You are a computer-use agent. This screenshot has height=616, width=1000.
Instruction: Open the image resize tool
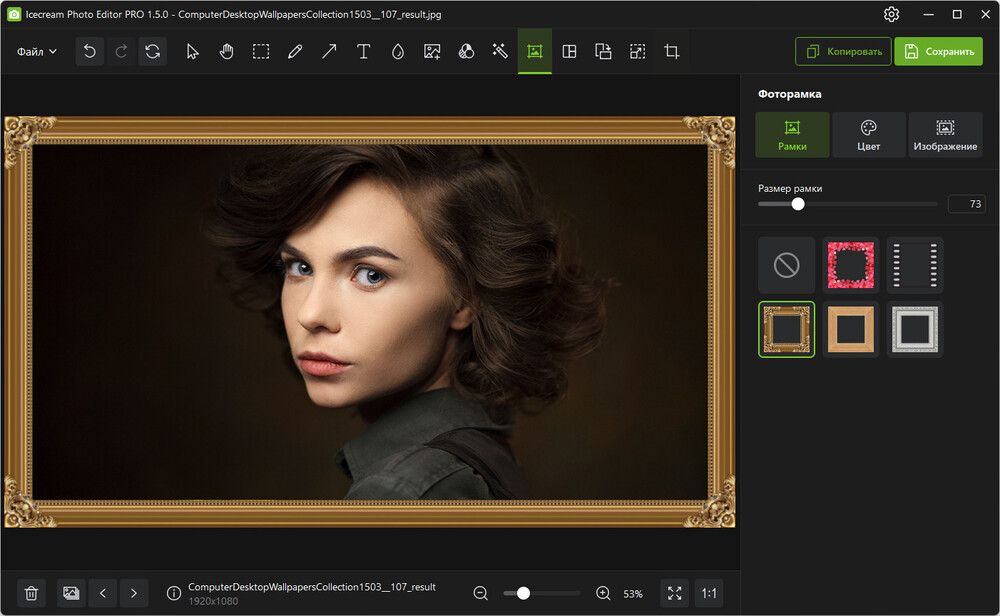637,51
